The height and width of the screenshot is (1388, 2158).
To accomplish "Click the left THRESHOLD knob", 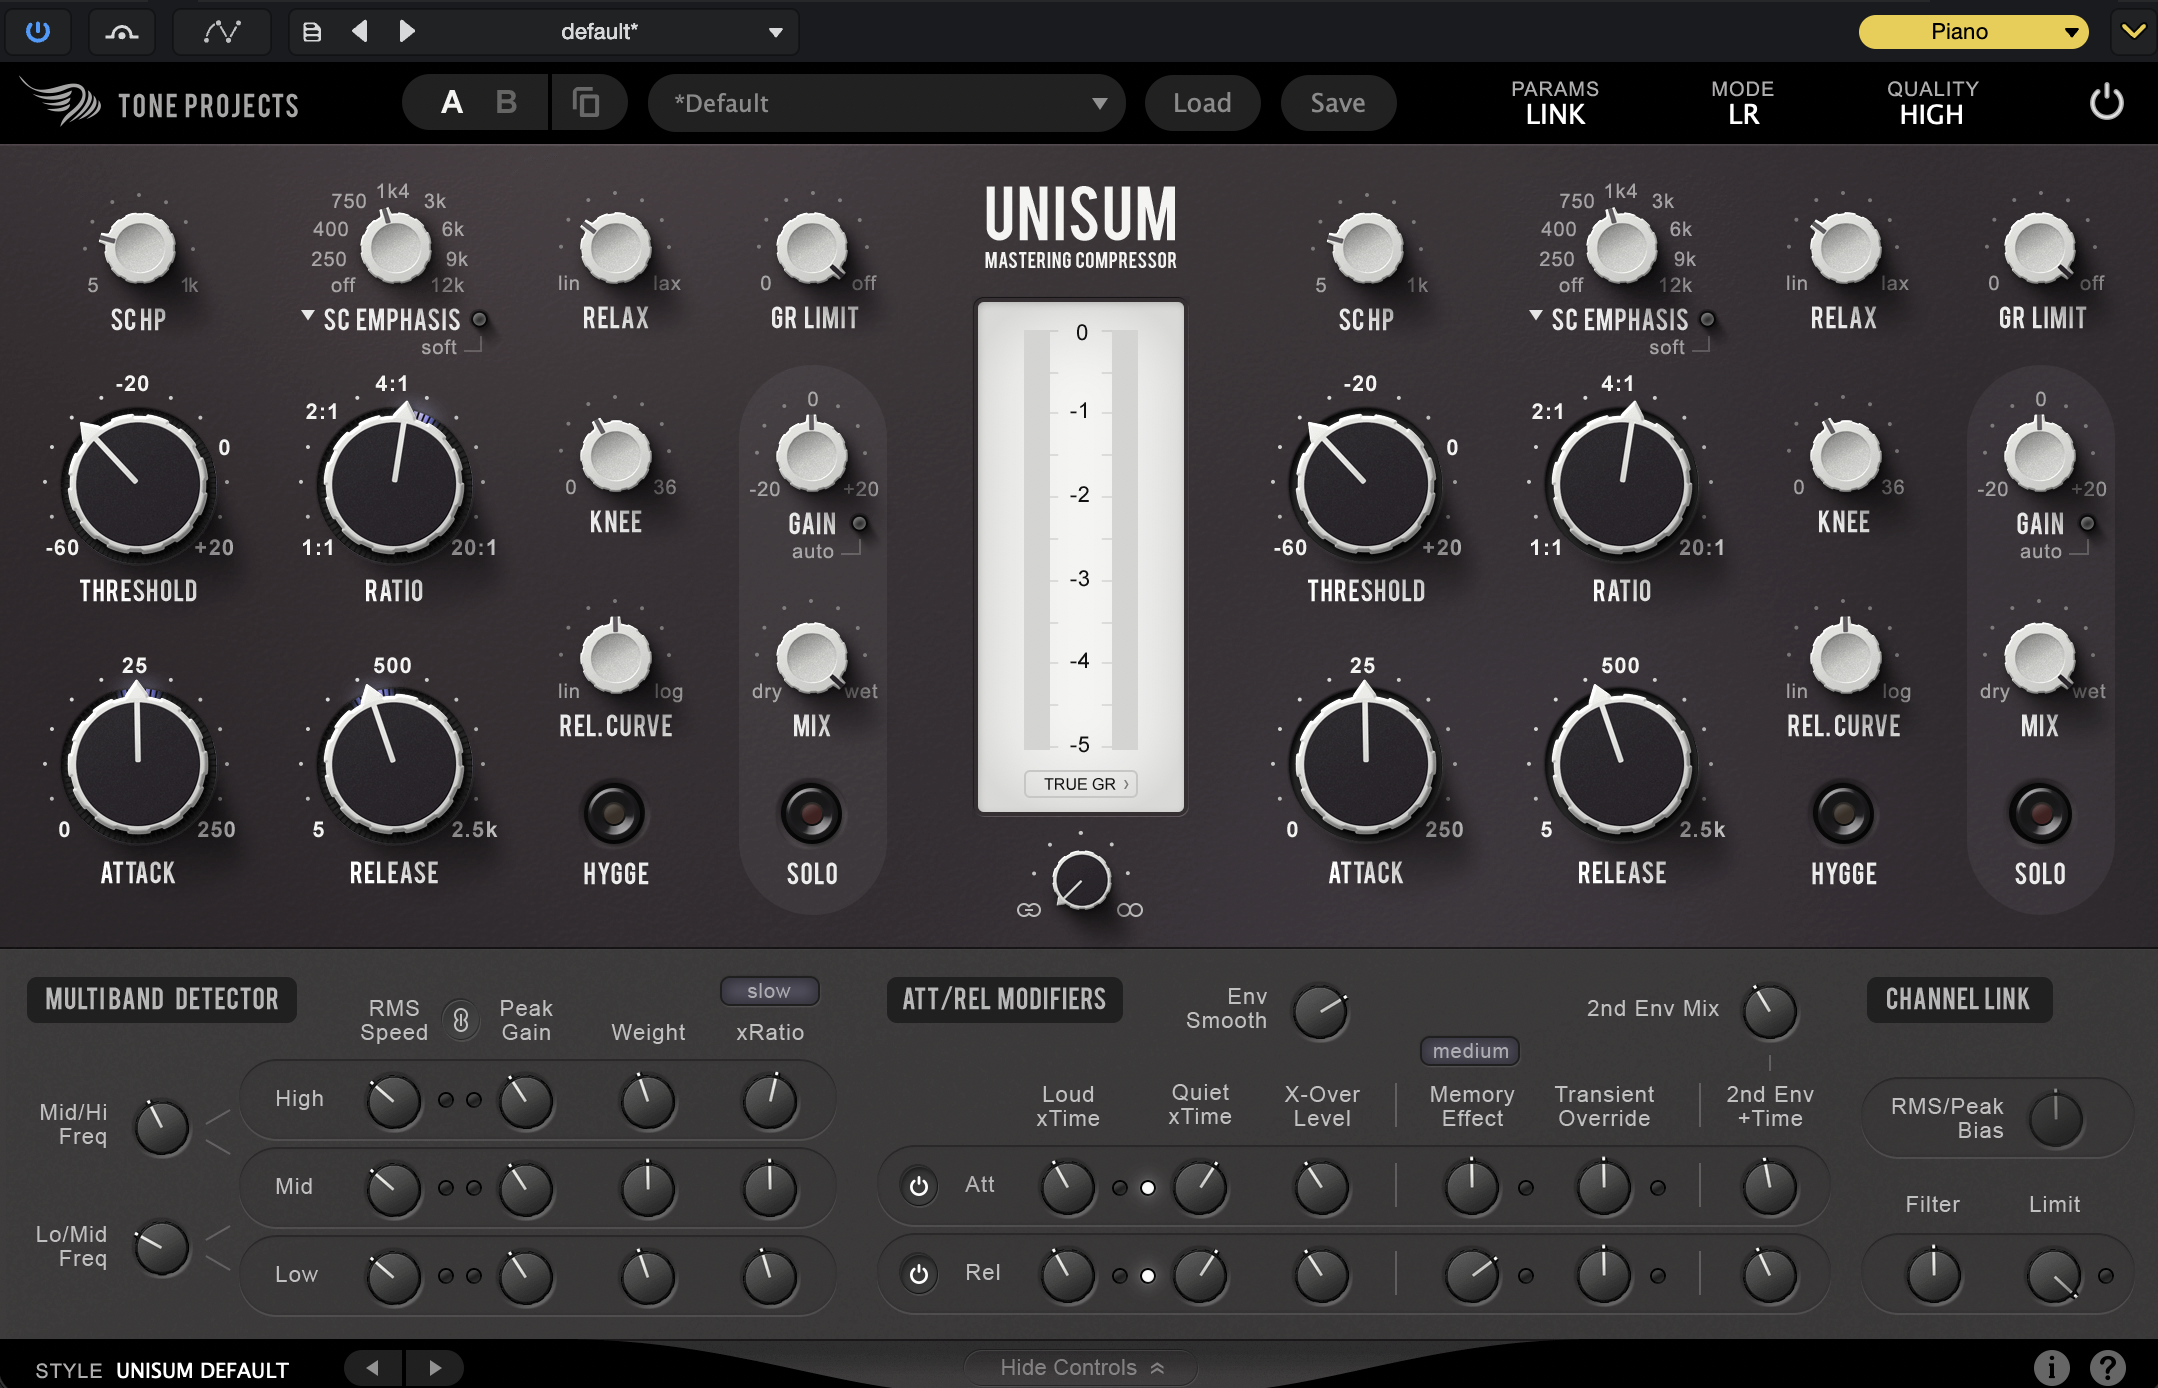I will tap(137, 483).
